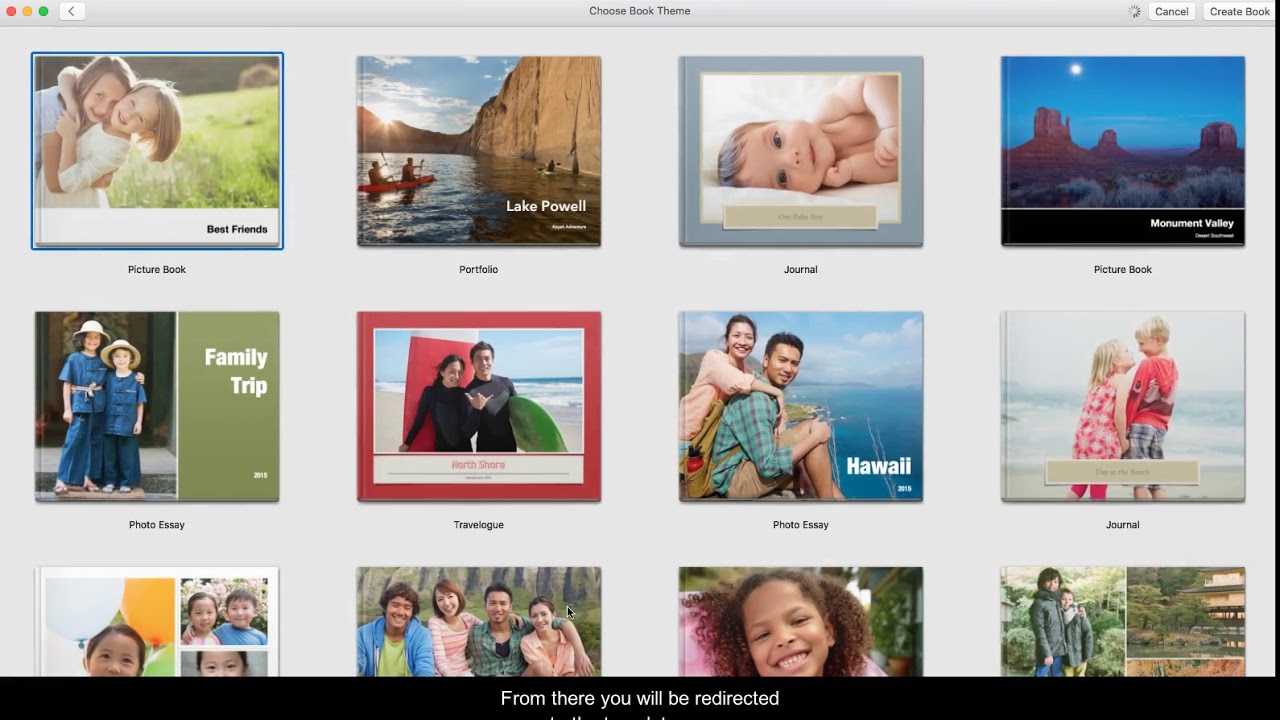Choose the Lake Powell Portfolio theme

click(479, 151)
